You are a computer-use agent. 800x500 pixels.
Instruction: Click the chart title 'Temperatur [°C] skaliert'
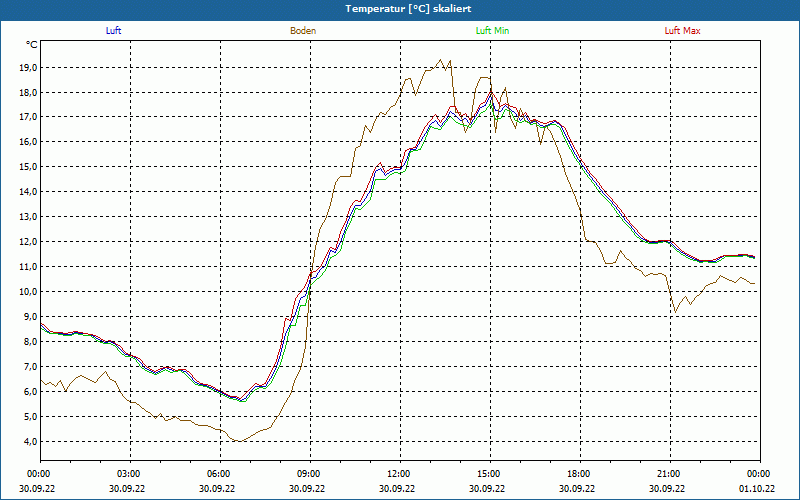[x=408, y=9]
